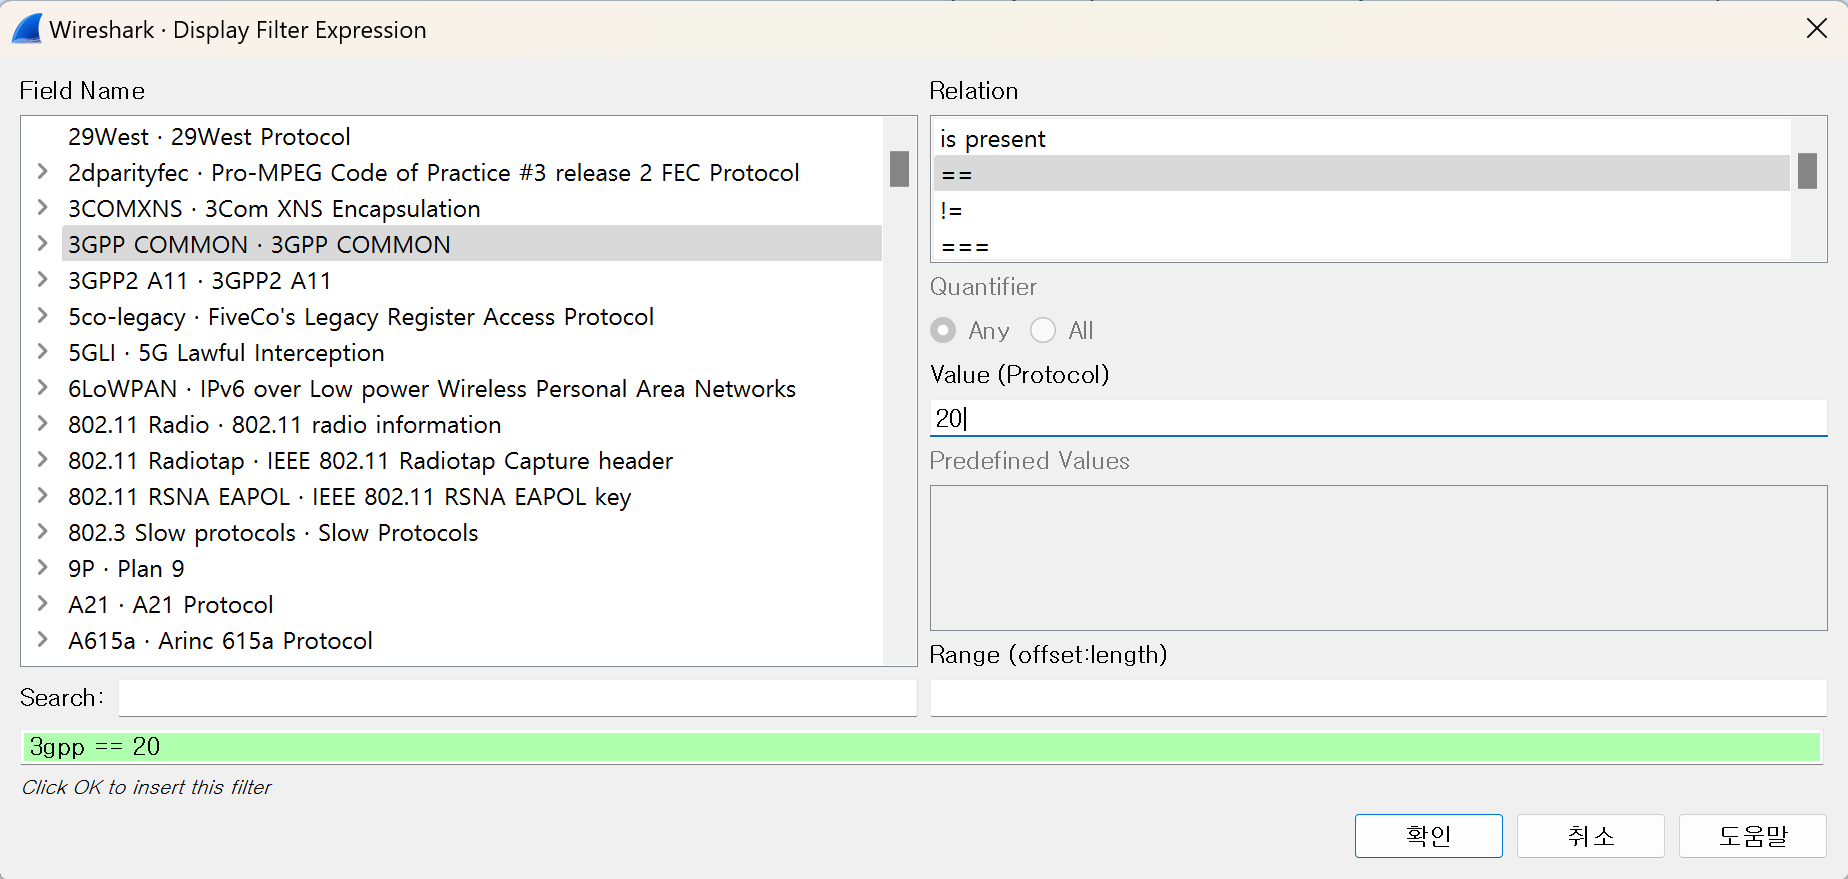1848x879 pixels.
Task: Close the Display Filter Expression dialog
Action: pyautogui.click(x=1816, y=29)
